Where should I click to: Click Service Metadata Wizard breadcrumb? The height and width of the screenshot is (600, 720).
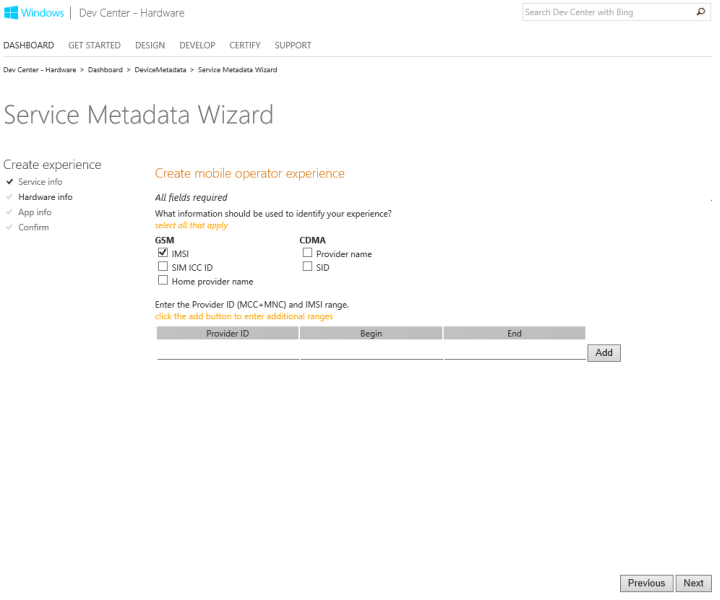pyautogui.click(x=237, y=70)
